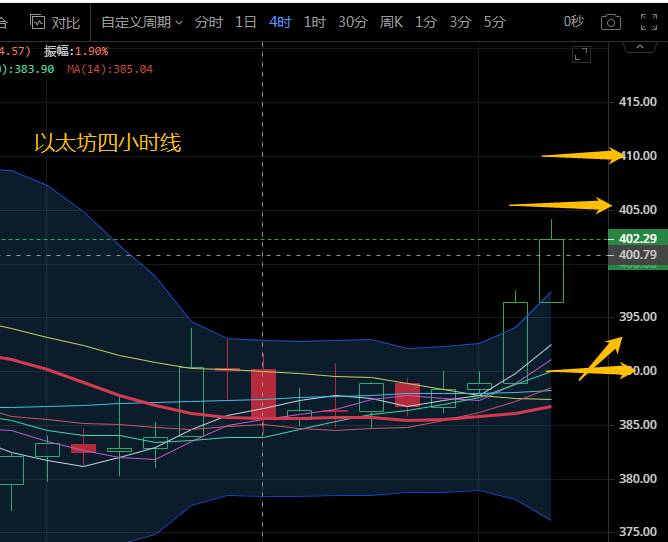Image resolution: width=668 pixels, height=542 pixels.
Task: Click the 375.00 price axis label
Action: (638, 531)
